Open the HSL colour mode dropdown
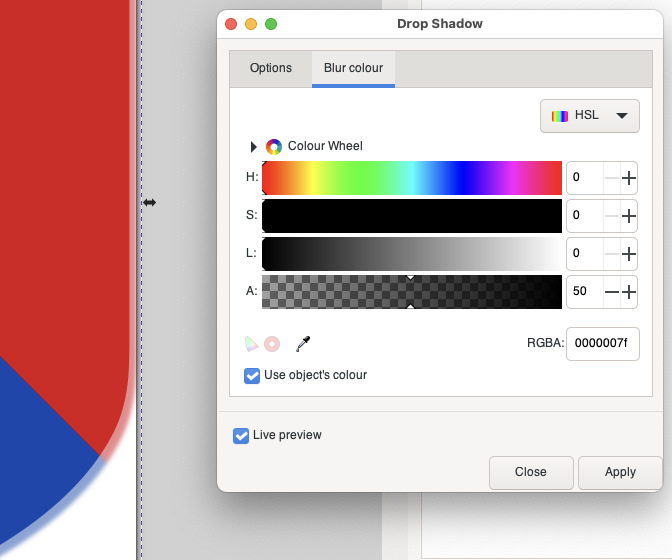Image resolution: width=672 pixels, height=560 pixels. pos(590,116)
